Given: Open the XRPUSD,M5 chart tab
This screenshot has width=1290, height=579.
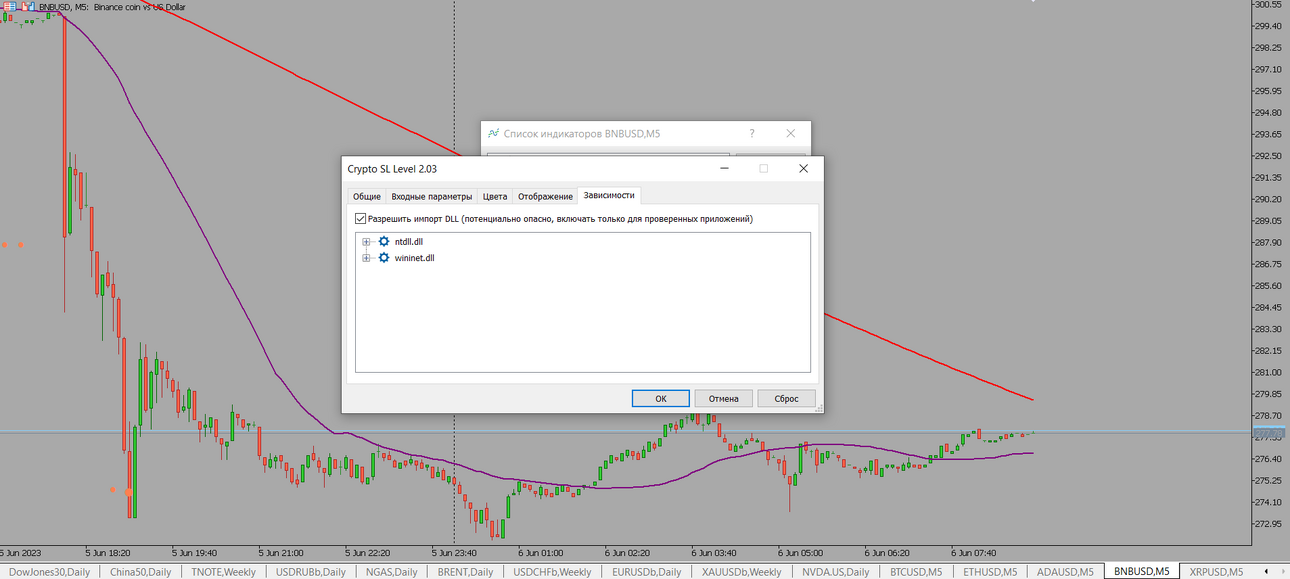Looking at the screenshot, I should (1216, 572).
